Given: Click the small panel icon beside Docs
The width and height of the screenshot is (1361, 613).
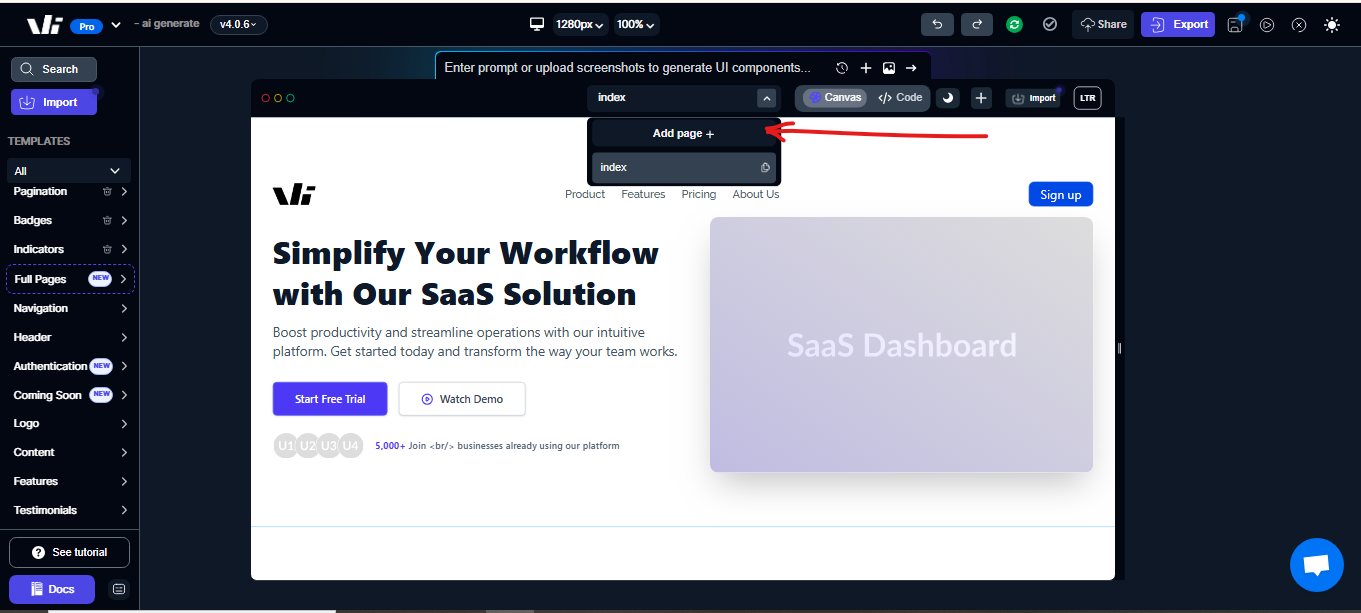Looking at the screenshot, I should pos(119,589).
